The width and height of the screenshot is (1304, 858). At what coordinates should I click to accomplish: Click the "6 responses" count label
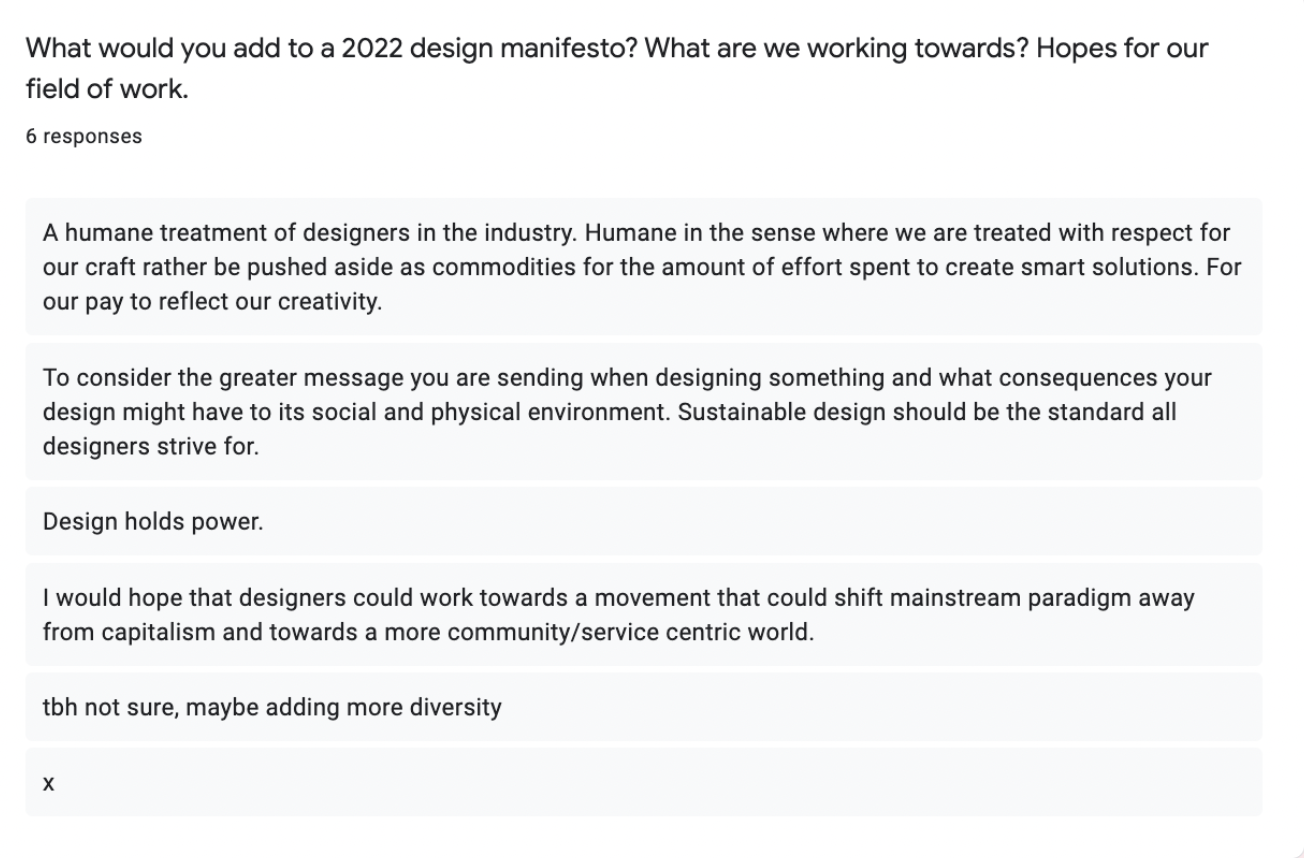84,136
